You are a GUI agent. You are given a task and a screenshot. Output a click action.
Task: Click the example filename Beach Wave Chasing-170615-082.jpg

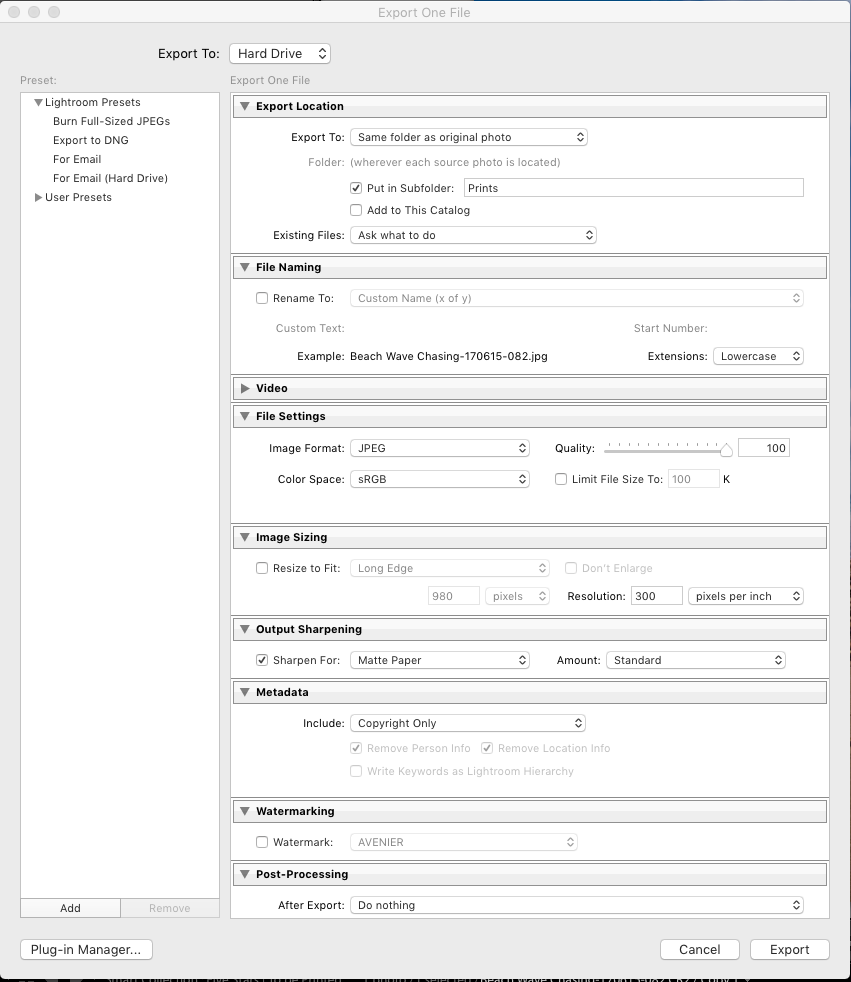coord(448,356)
